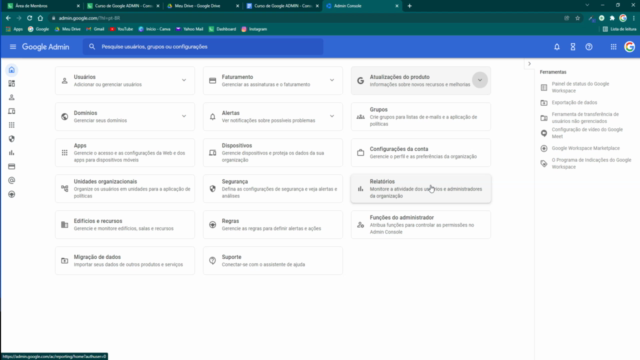Open the Google account avatar

point(629,47)
